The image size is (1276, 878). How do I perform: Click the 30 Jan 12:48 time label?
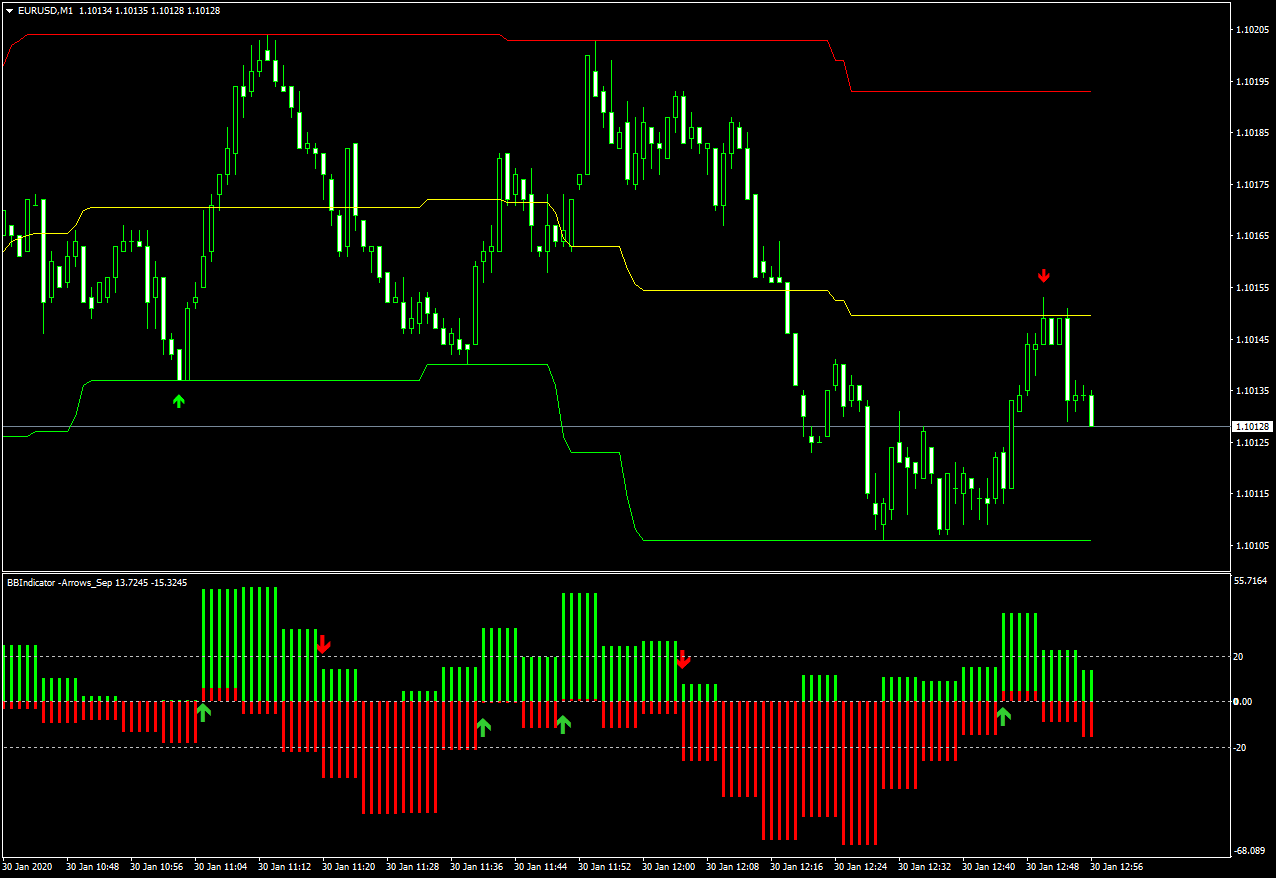(x=1053, y=867)
